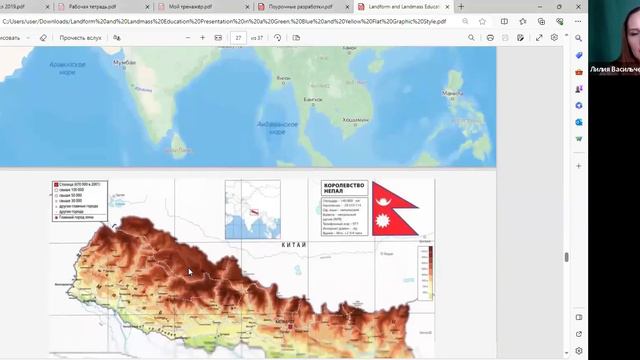The image size is (640, 360).
Task: Open the drawing tool dropdown arrow
Action: tap(28, 38)
